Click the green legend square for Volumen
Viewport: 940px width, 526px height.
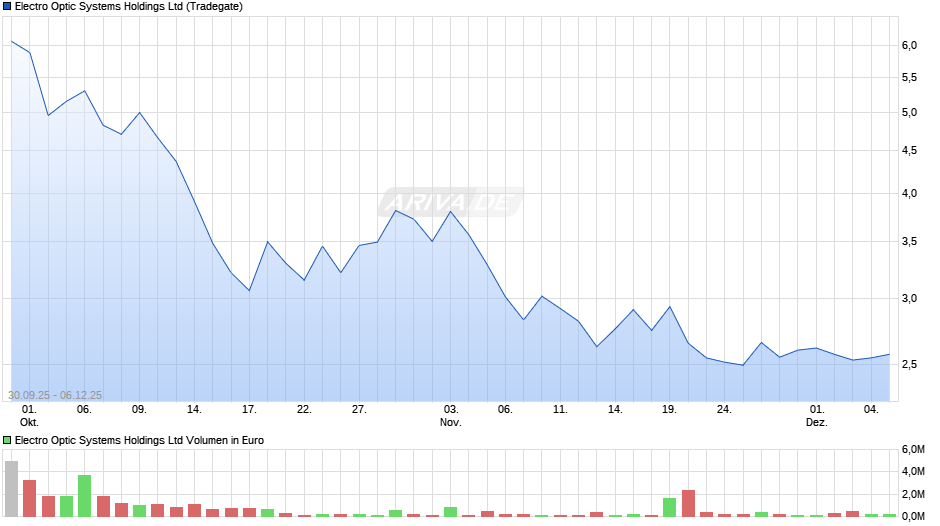(x=7, y=440)
